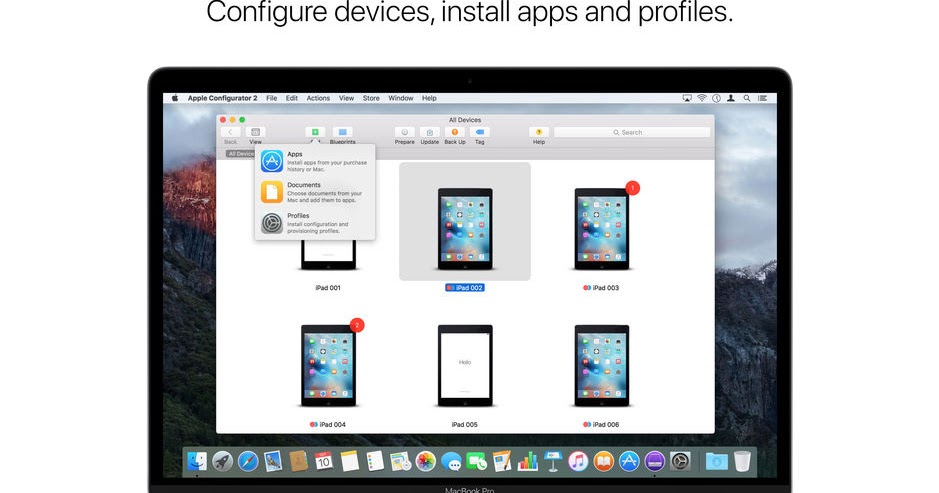Click the Add button in the toolbar
Viewport: 939px width, 493px height.
[315, 132]
